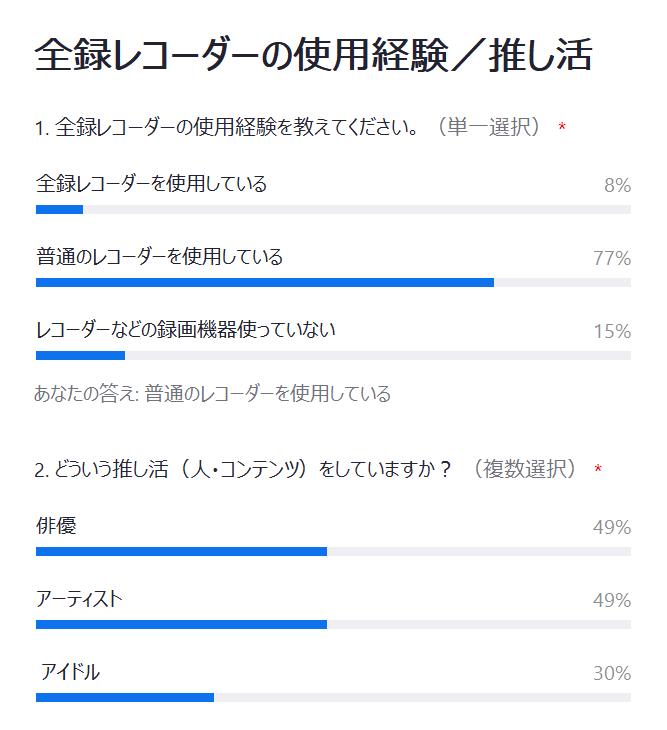Click the 8% percentage label
The image size is (667, 730).
[x=618, y=185]
